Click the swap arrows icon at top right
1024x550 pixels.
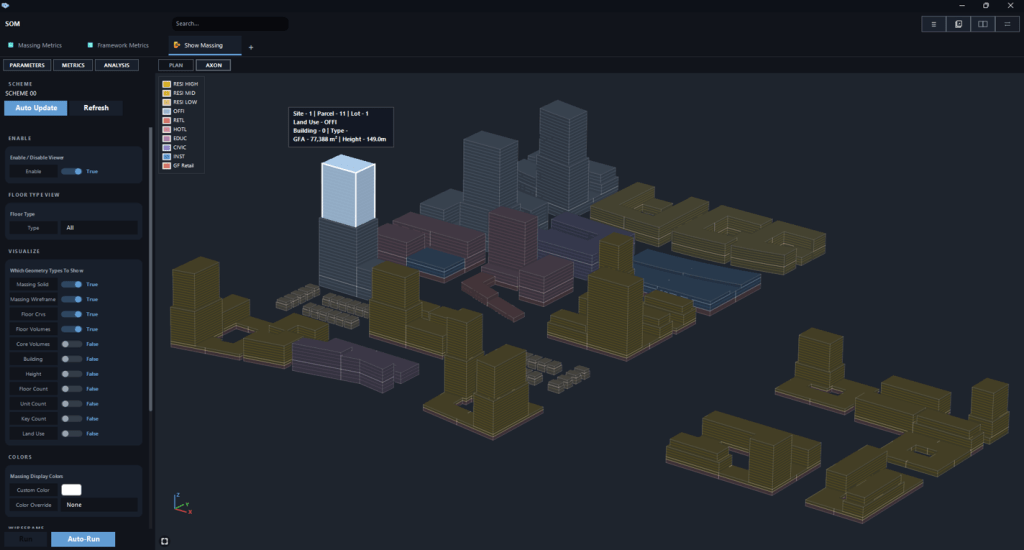1007,24
